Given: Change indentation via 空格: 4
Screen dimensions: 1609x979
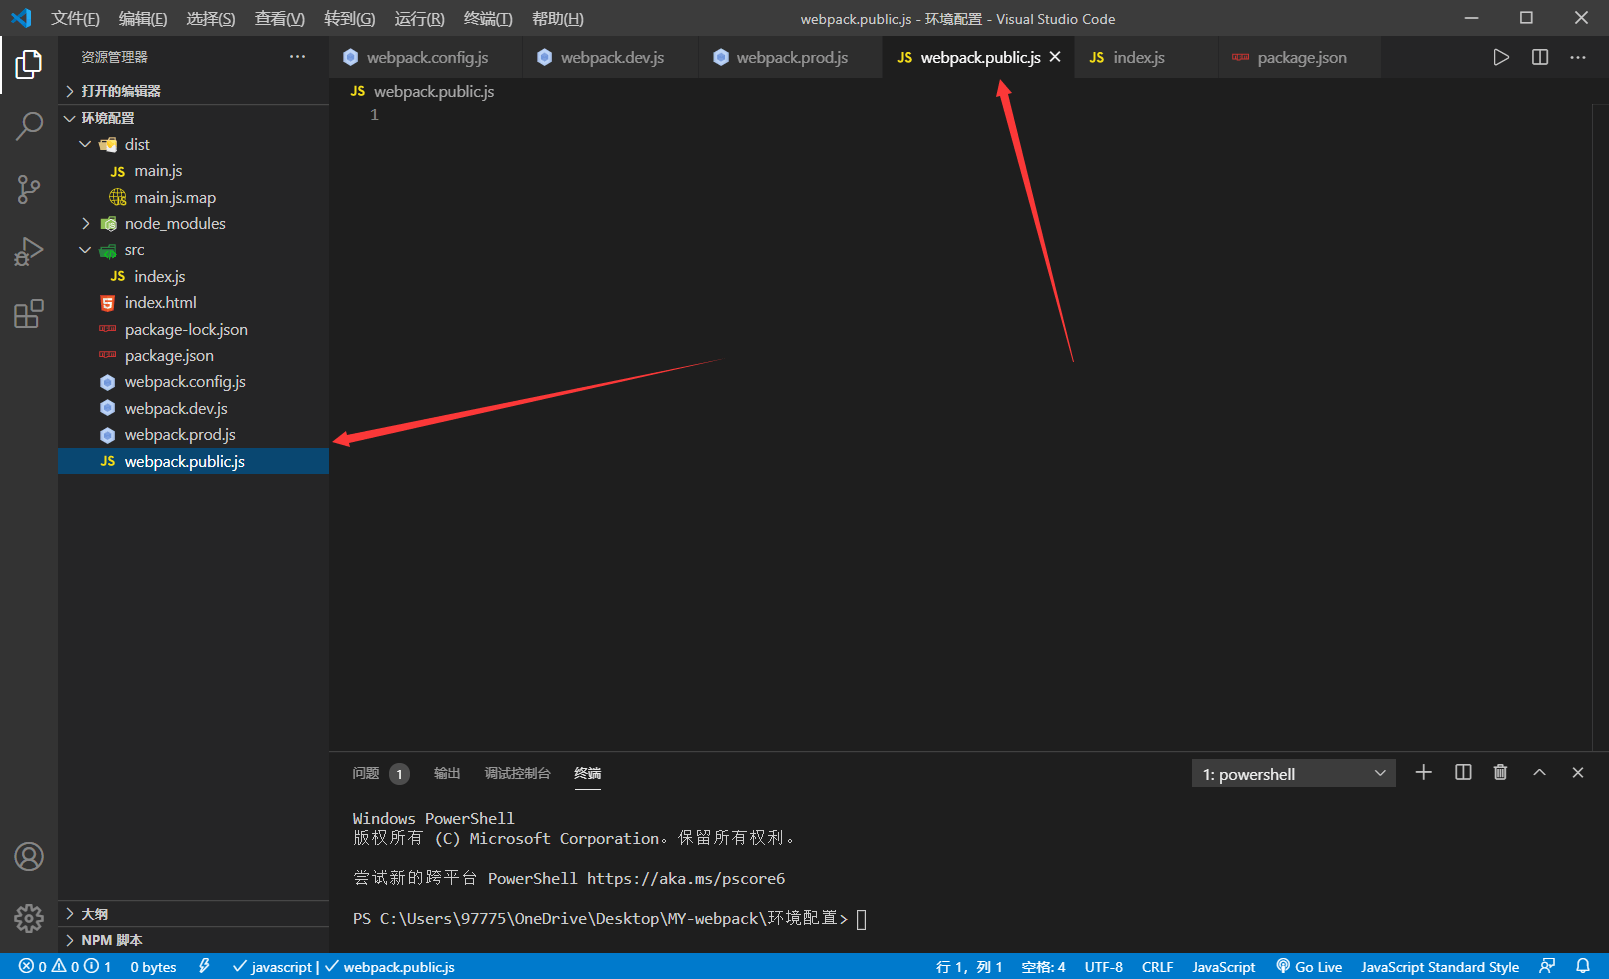Looking at the screenshot, I should coord(1043,966).
